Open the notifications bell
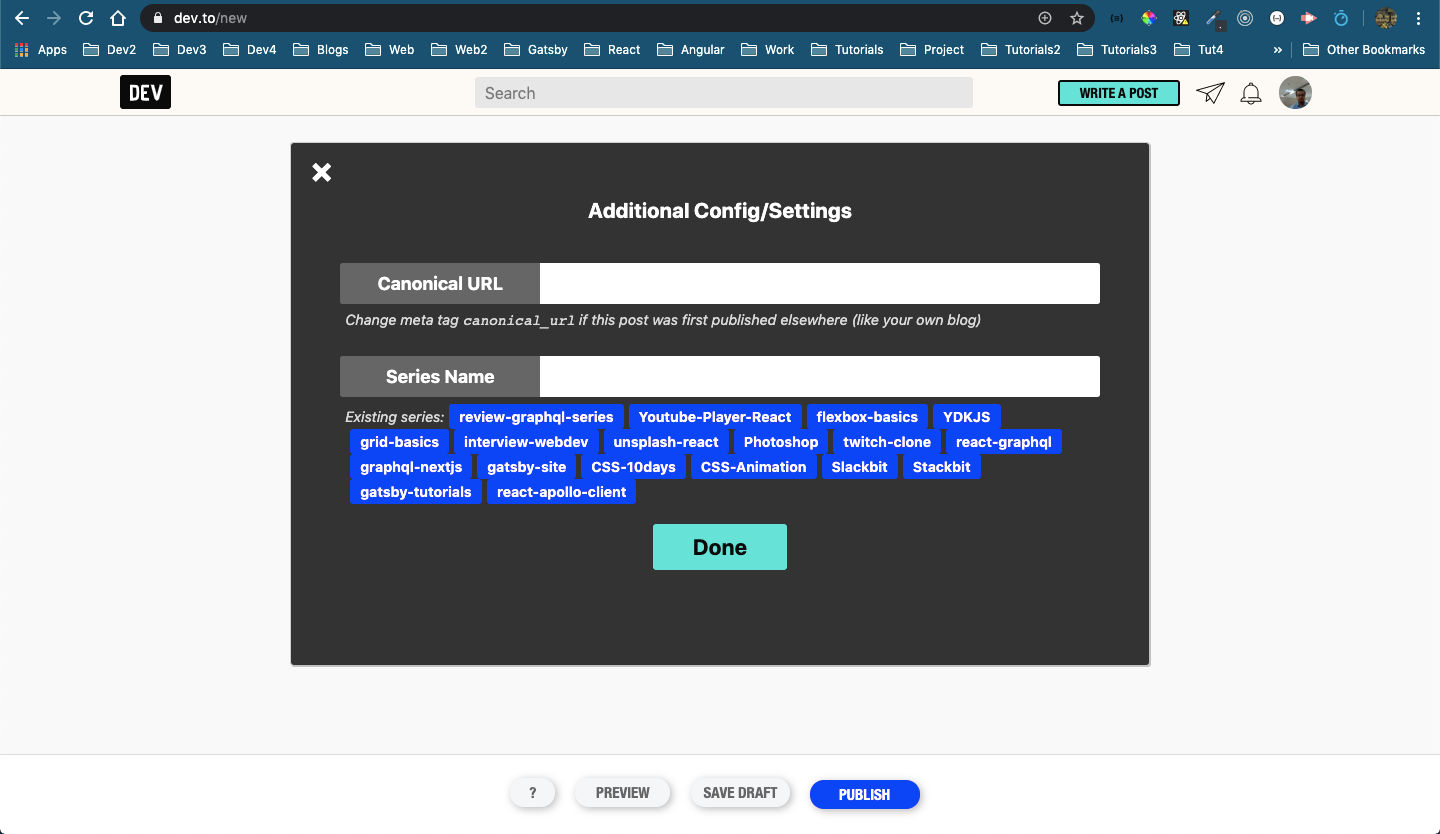The height and width of the screenshot is (834, 1440). coord(1251,94)
